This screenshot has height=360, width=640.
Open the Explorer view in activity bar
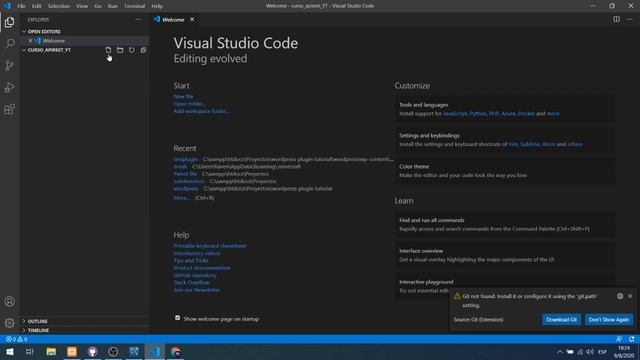[9, 22]
